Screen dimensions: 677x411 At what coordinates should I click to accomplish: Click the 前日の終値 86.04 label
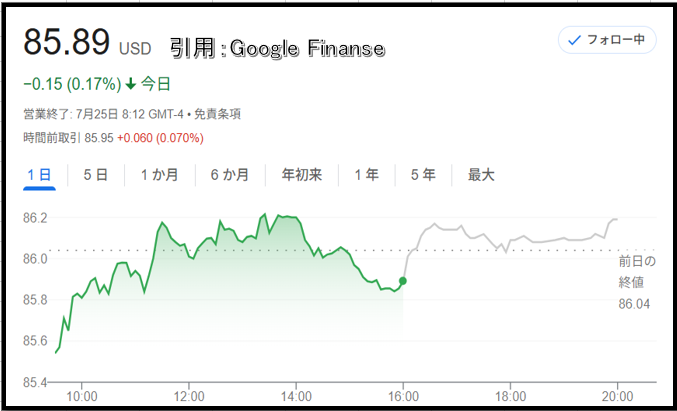point(637,283)
